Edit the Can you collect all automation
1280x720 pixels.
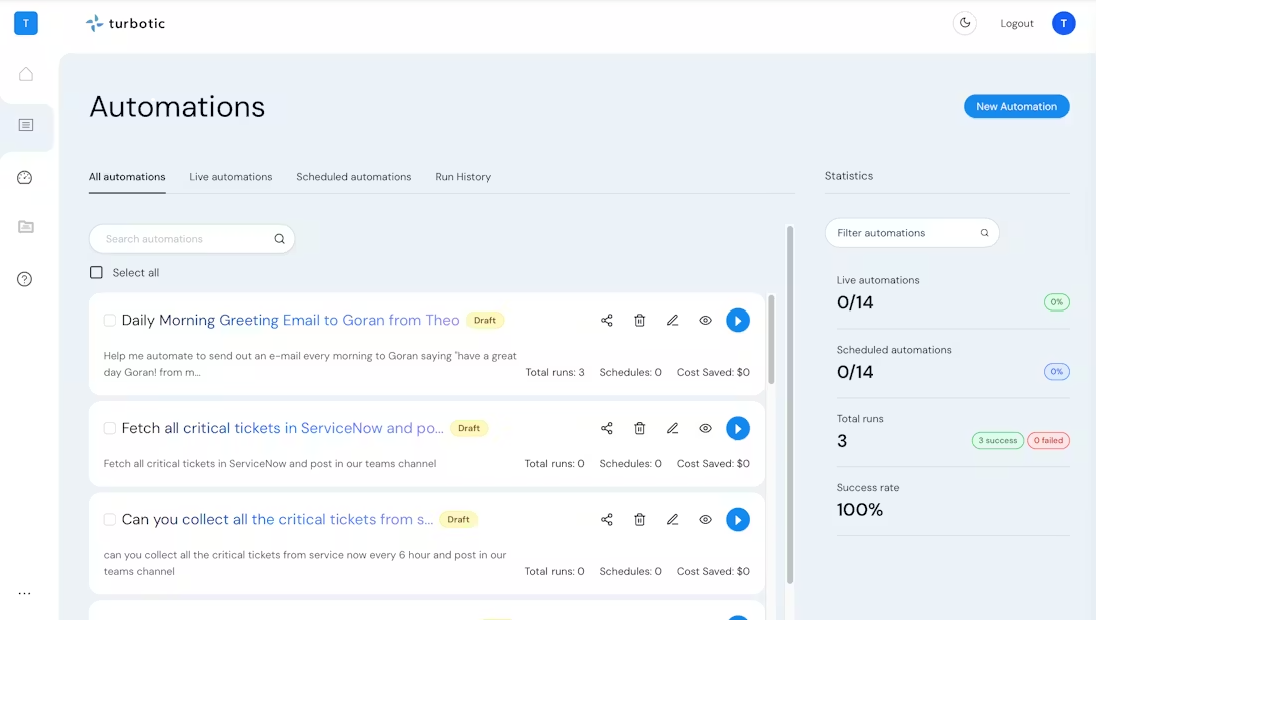pyautogui.click(x=673, y=520)
